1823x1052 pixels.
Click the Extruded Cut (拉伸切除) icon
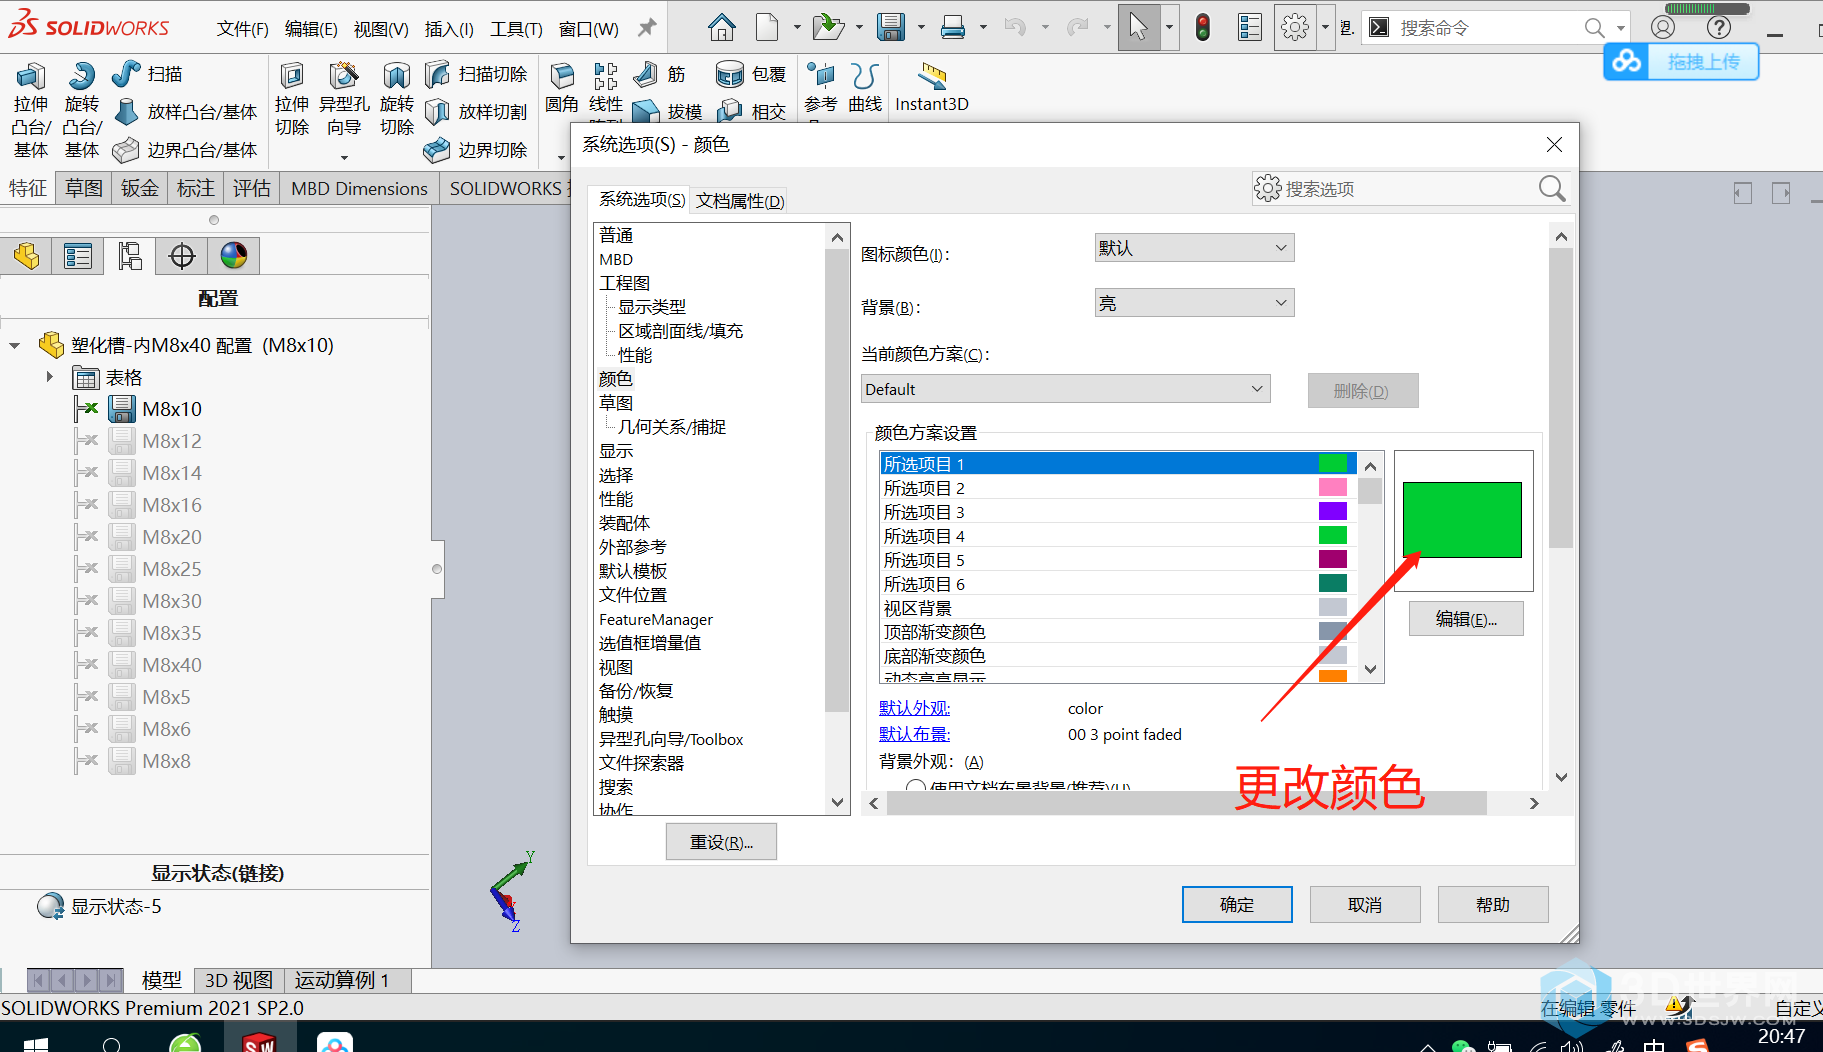pyautogui.click(x=292, y=76)
